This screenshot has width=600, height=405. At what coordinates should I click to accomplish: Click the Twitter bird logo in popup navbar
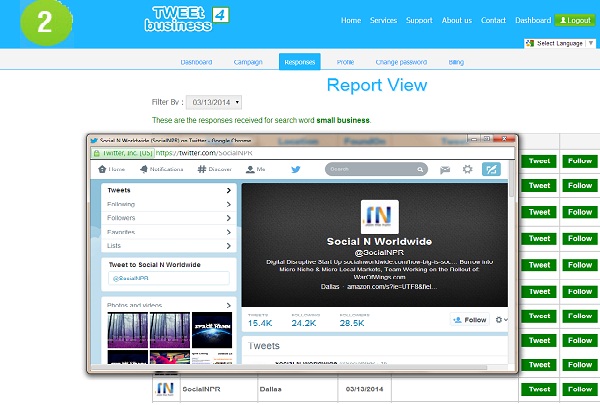295,169
